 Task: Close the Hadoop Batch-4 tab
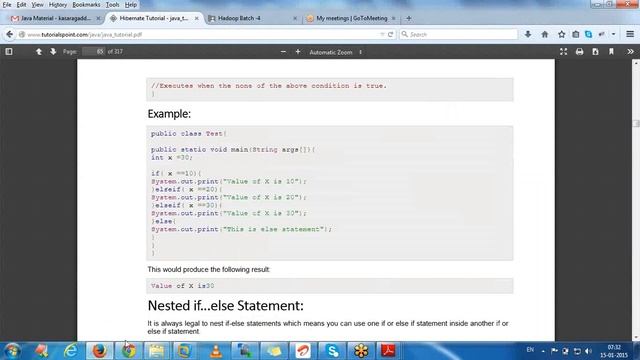pos(295,18)
